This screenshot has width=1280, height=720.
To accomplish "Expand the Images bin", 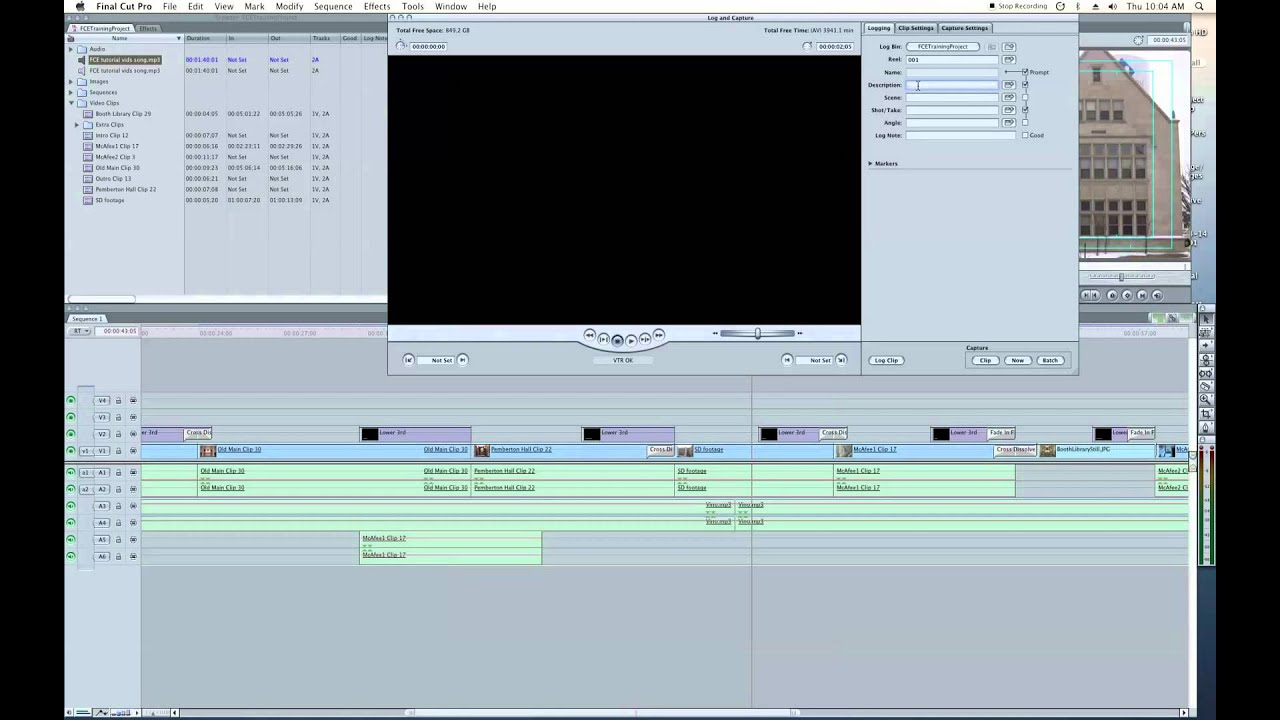I will pos(71,81).
